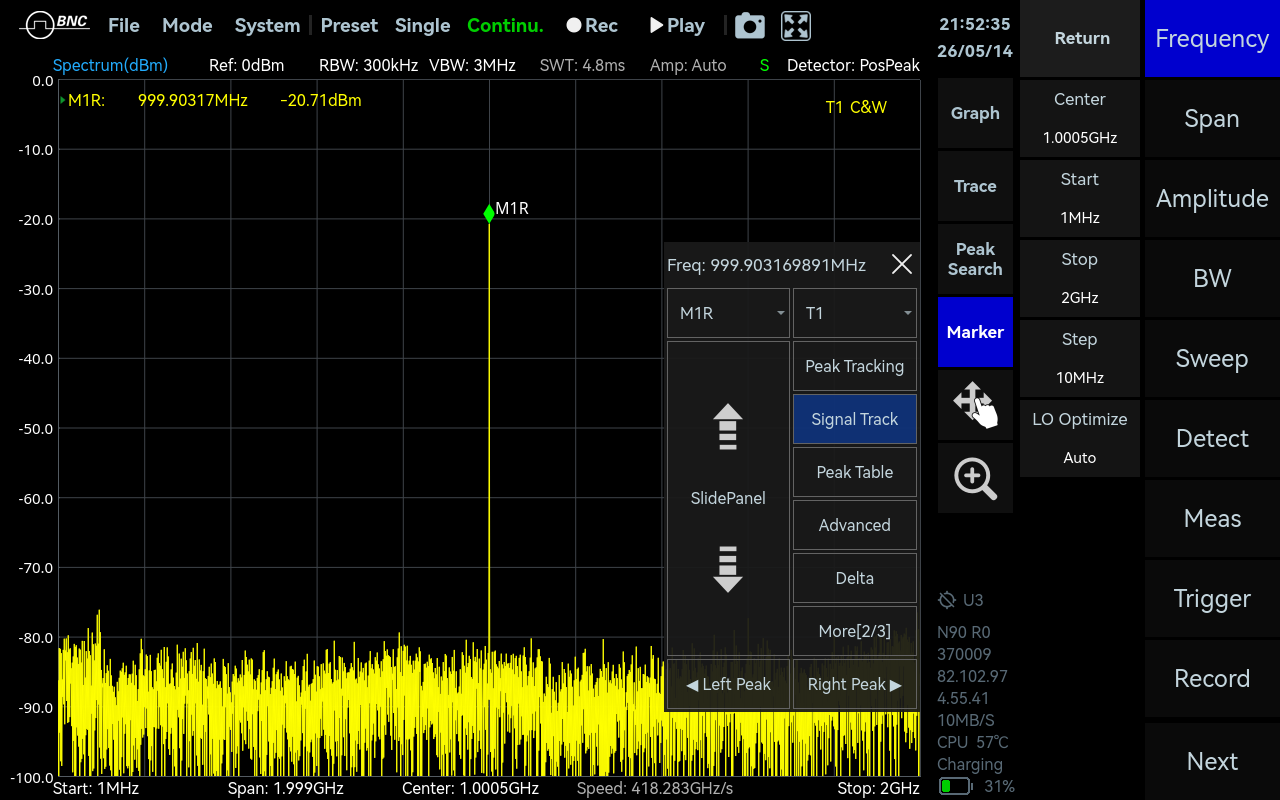Switch to Single sweep mode

pyautogui.click(x=422, y=26)
